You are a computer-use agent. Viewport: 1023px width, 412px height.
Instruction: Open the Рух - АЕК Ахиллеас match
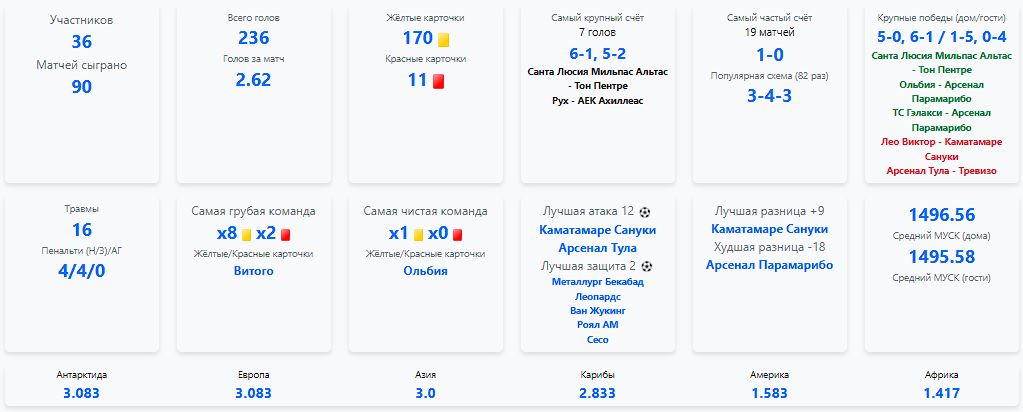point(598,101)
